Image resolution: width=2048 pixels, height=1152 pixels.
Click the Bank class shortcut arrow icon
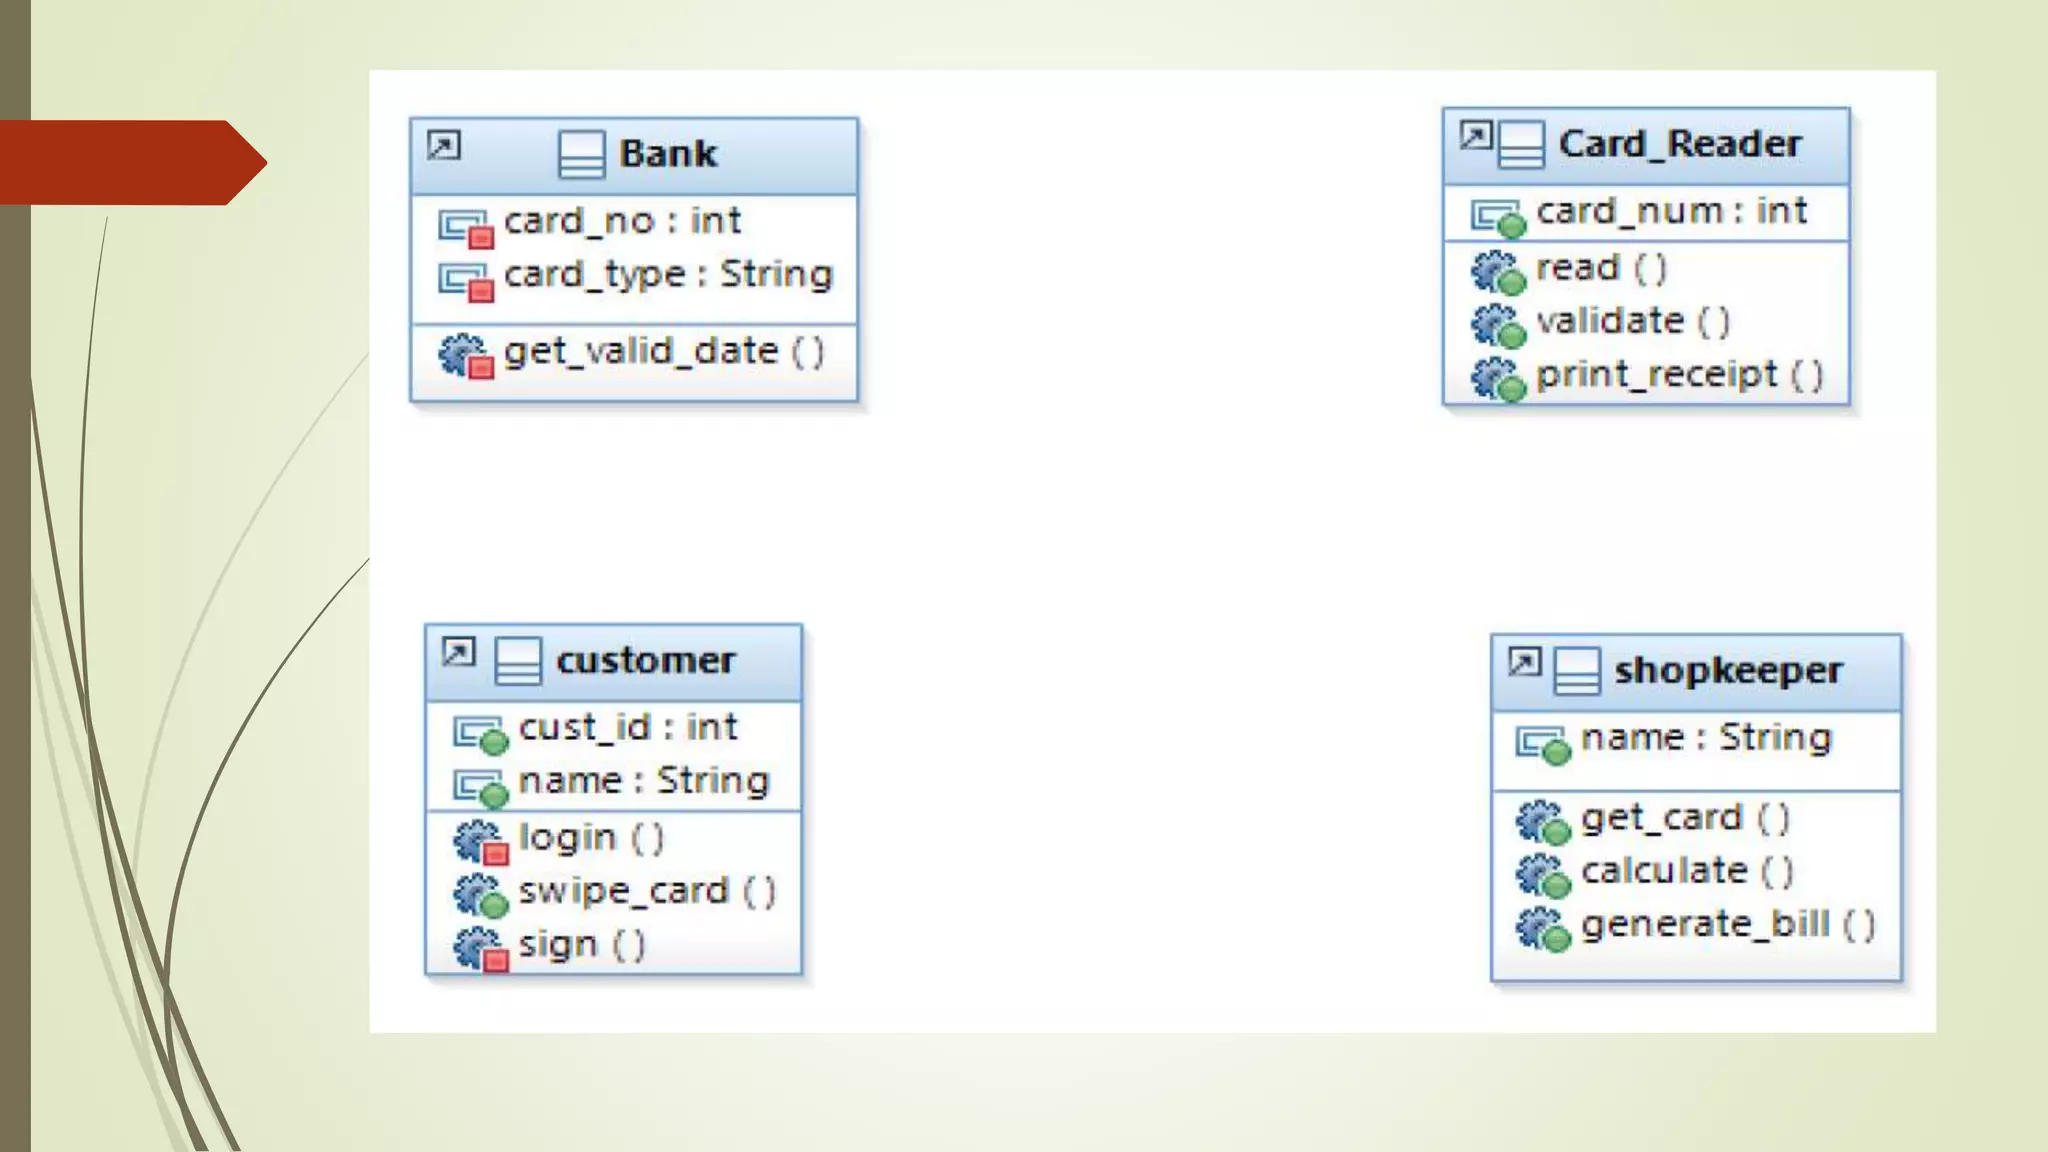tap(443, 146)
